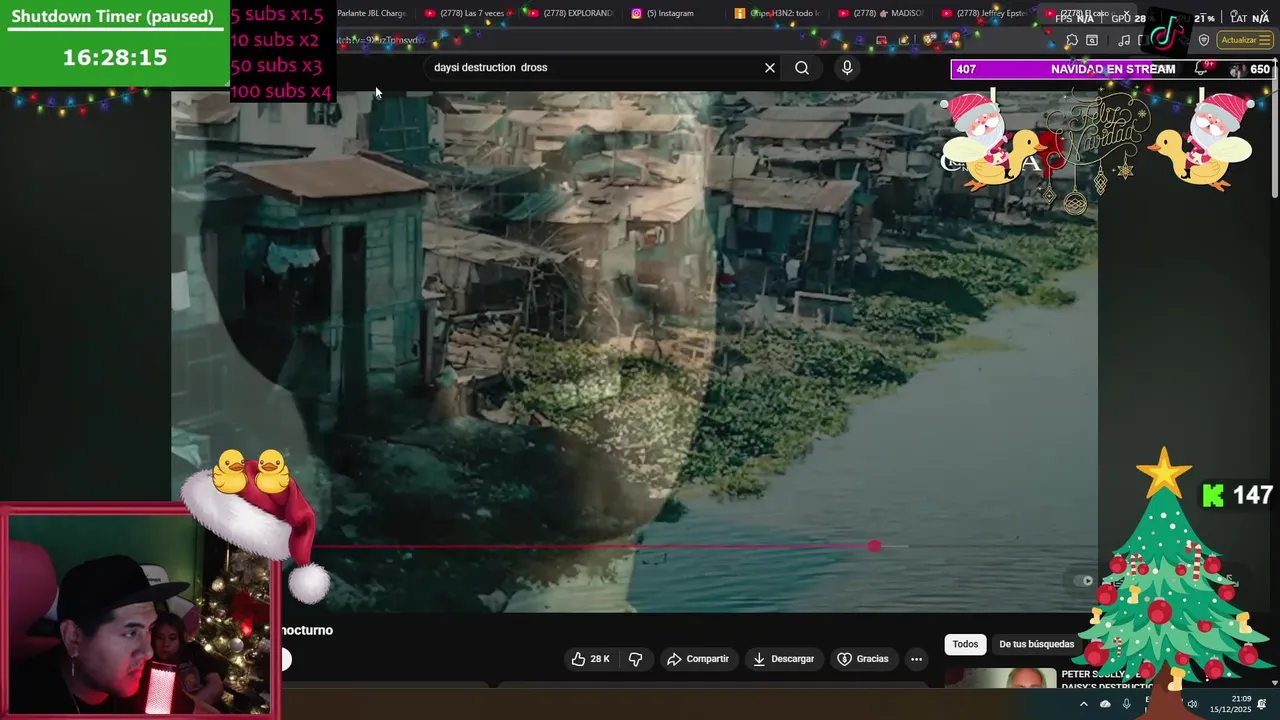This screenshot has width=1280, height=720.
Task: Select the De tus búsquedas chip
Action: 1036,644
